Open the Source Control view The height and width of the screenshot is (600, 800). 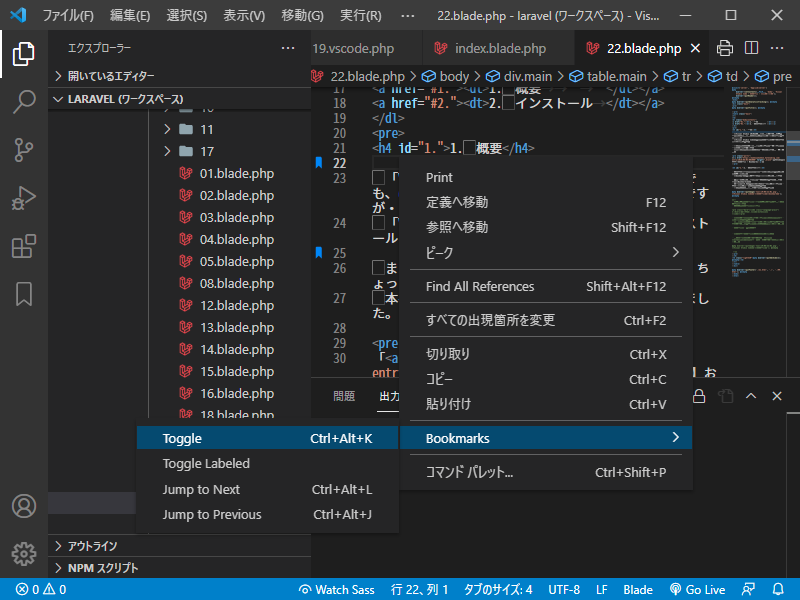(x=24, y=150)
